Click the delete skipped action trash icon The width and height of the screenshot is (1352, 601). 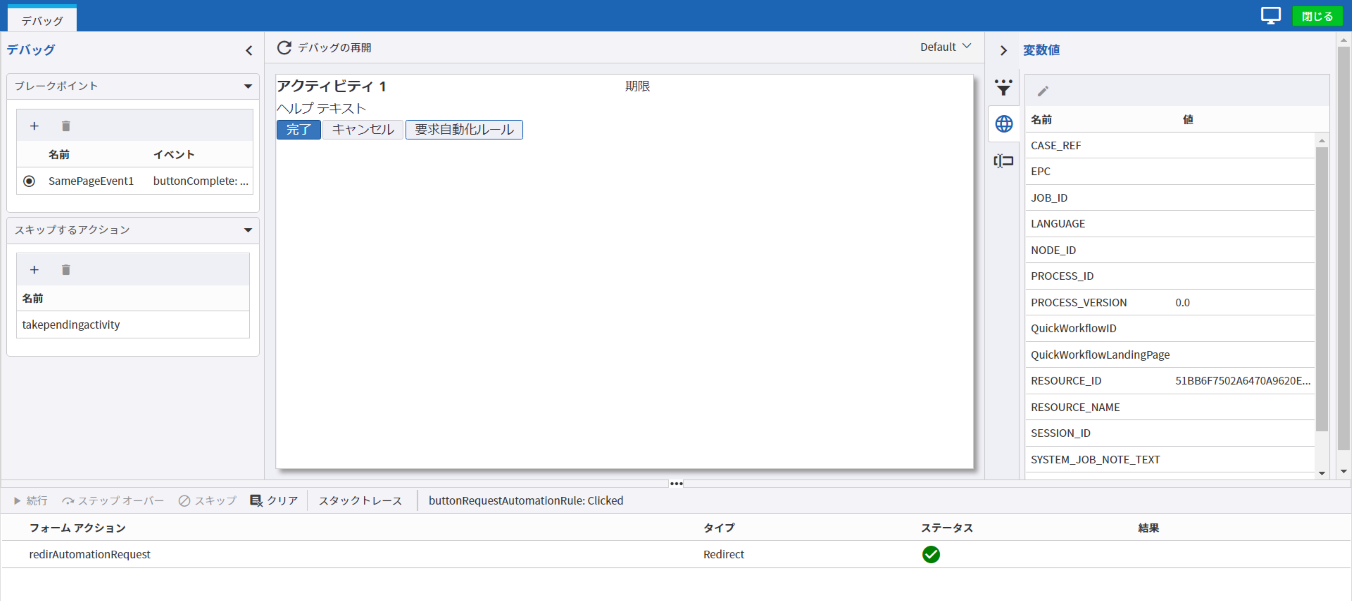[66, 270]
